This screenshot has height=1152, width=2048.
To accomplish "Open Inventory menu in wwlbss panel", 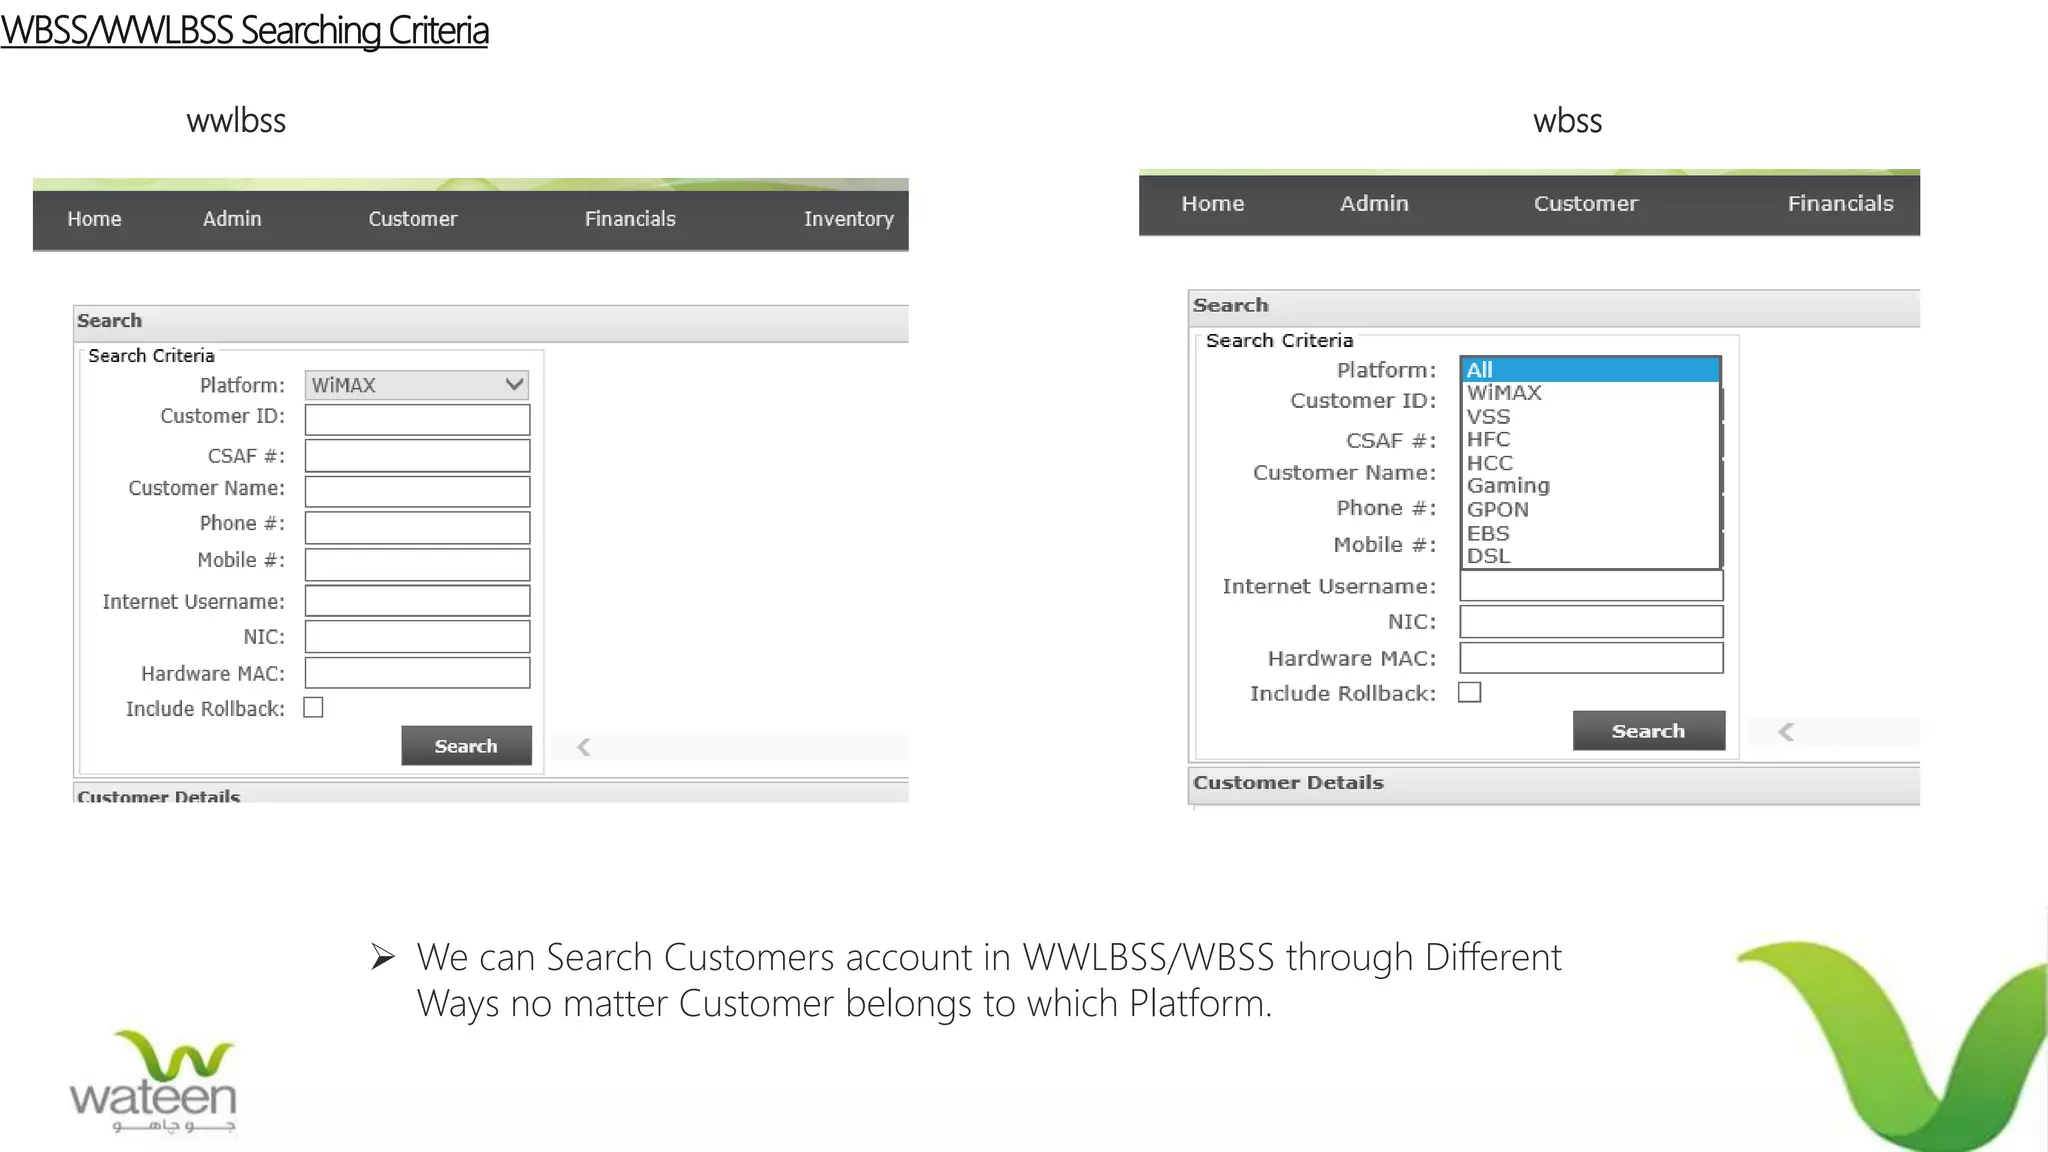I will click(848, 219).
